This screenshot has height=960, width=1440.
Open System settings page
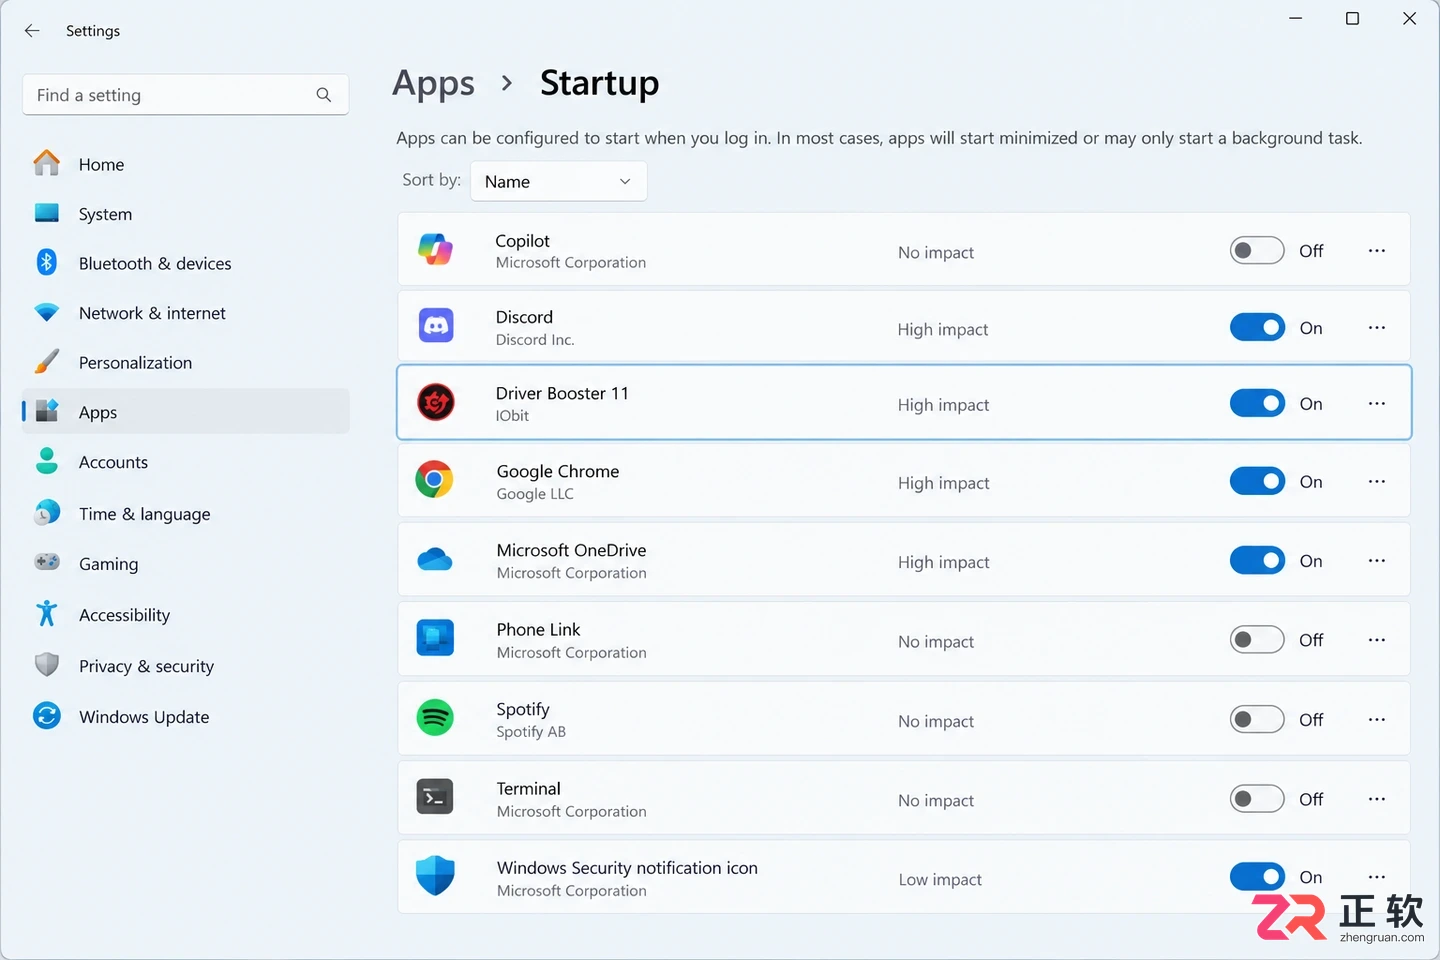pos(186,213)
